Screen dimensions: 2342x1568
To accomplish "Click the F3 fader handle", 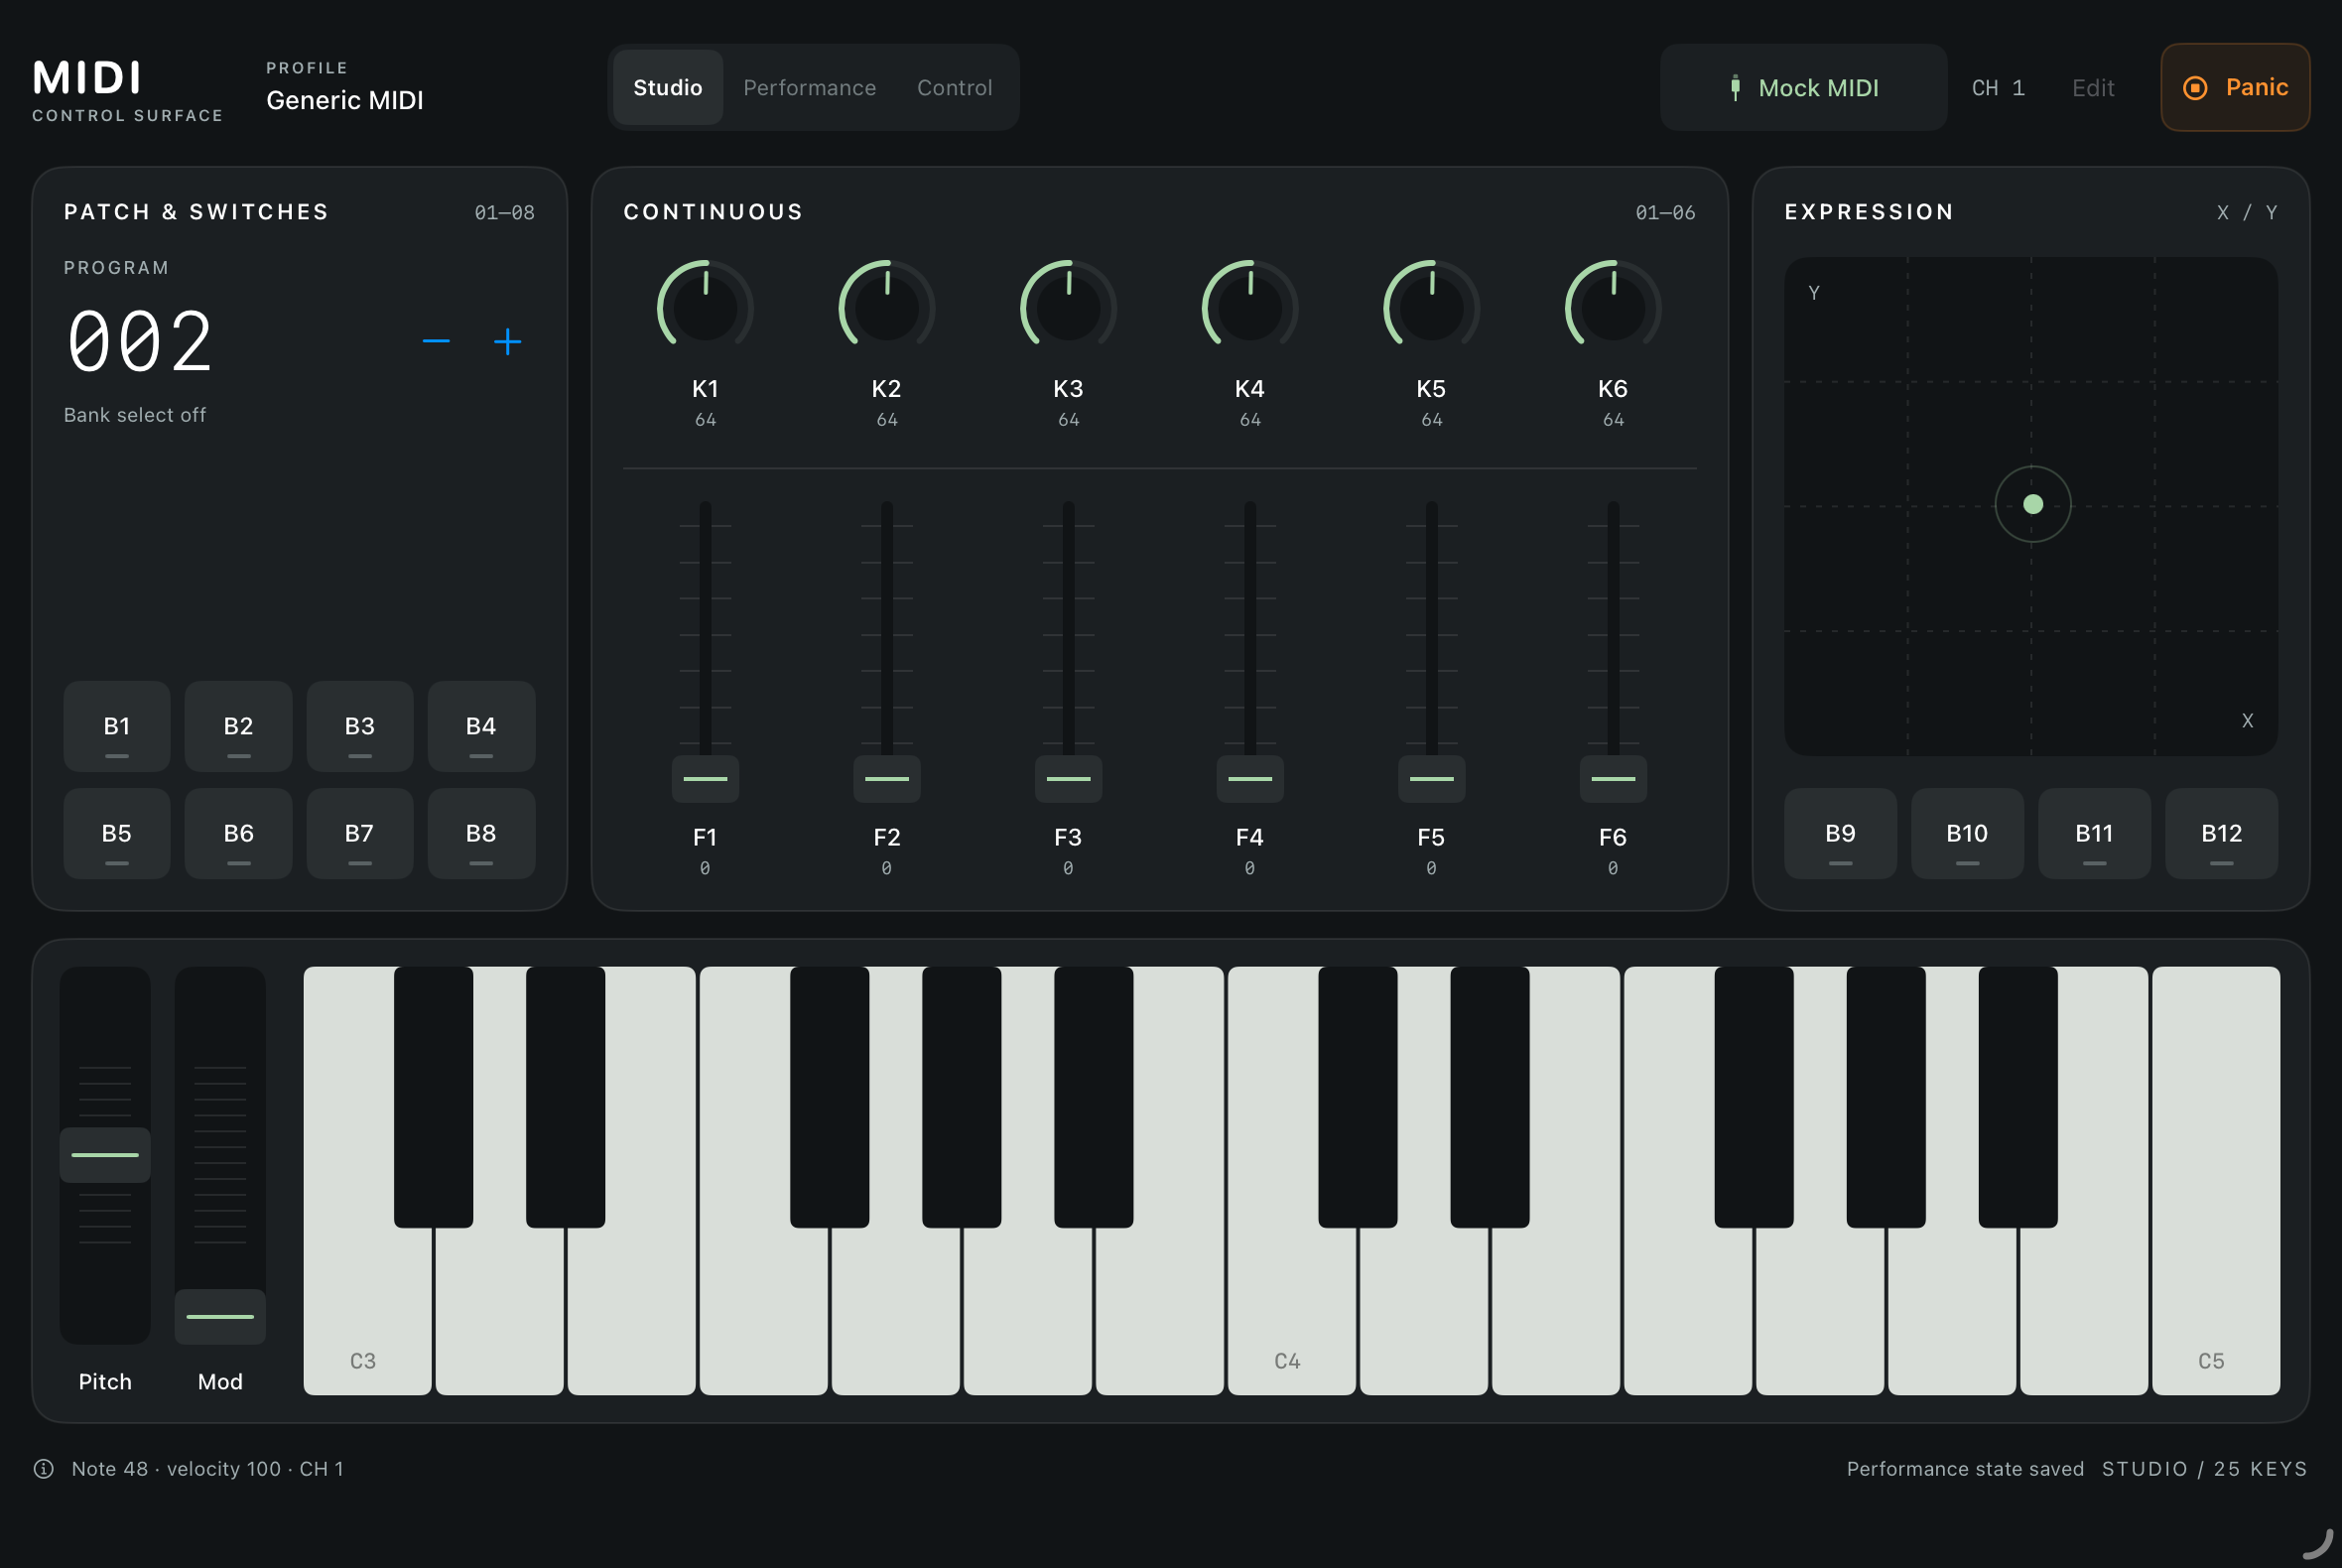I will tap(1068, 779).
